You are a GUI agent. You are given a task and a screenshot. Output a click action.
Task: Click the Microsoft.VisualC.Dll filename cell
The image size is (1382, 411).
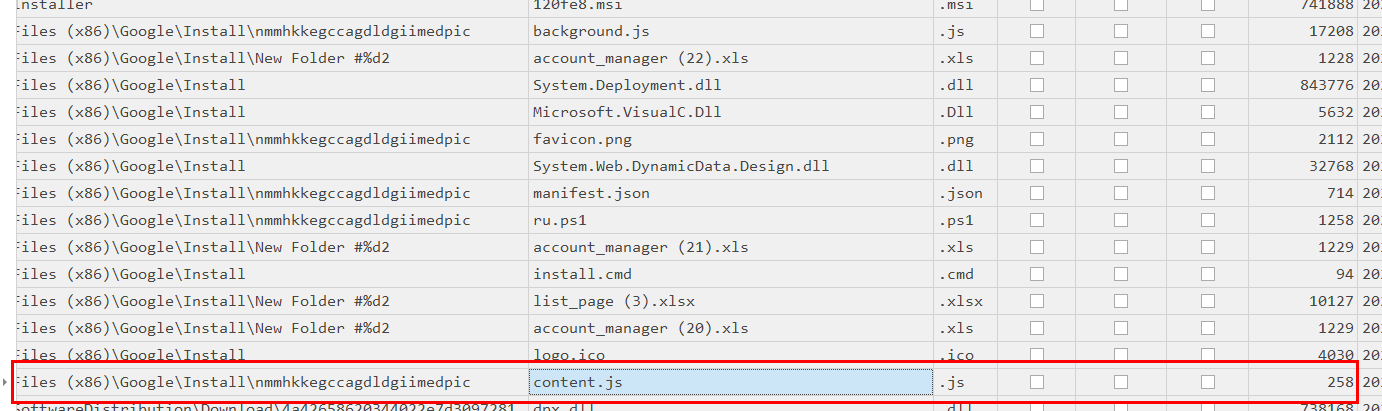[x=730, y=112]
